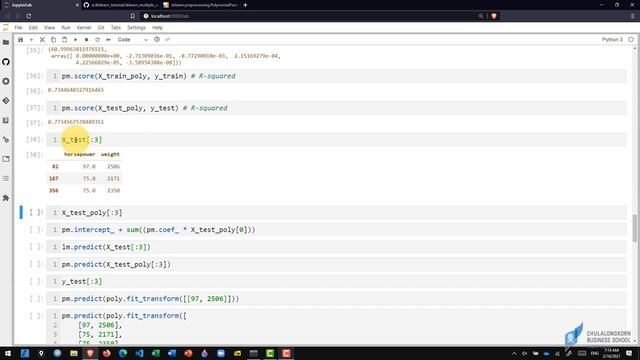
Task: Open Visual Studio Code from the taskbar
Action: pyautogui.click(x=139, y=353)
